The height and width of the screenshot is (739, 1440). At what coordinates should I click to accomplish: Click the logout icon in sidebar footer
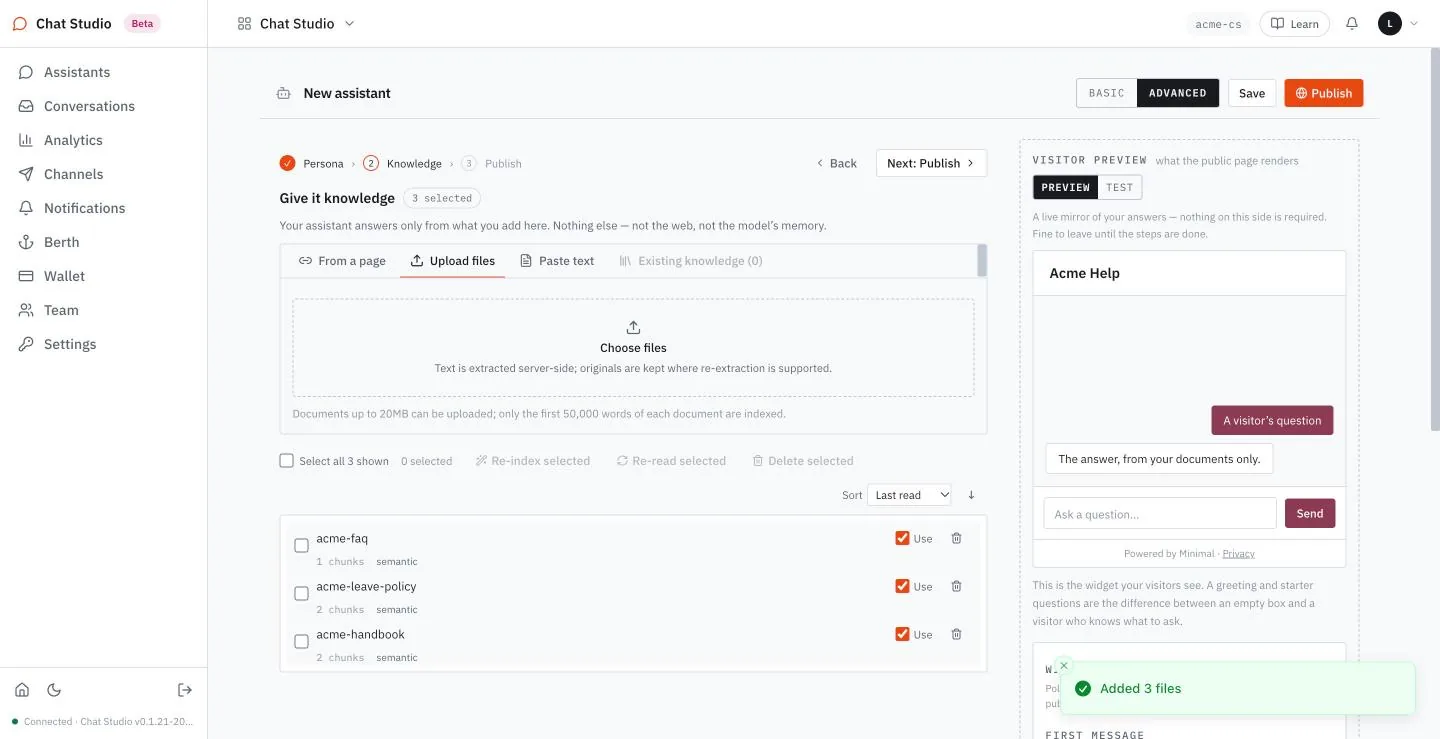[x=185, y=690]
